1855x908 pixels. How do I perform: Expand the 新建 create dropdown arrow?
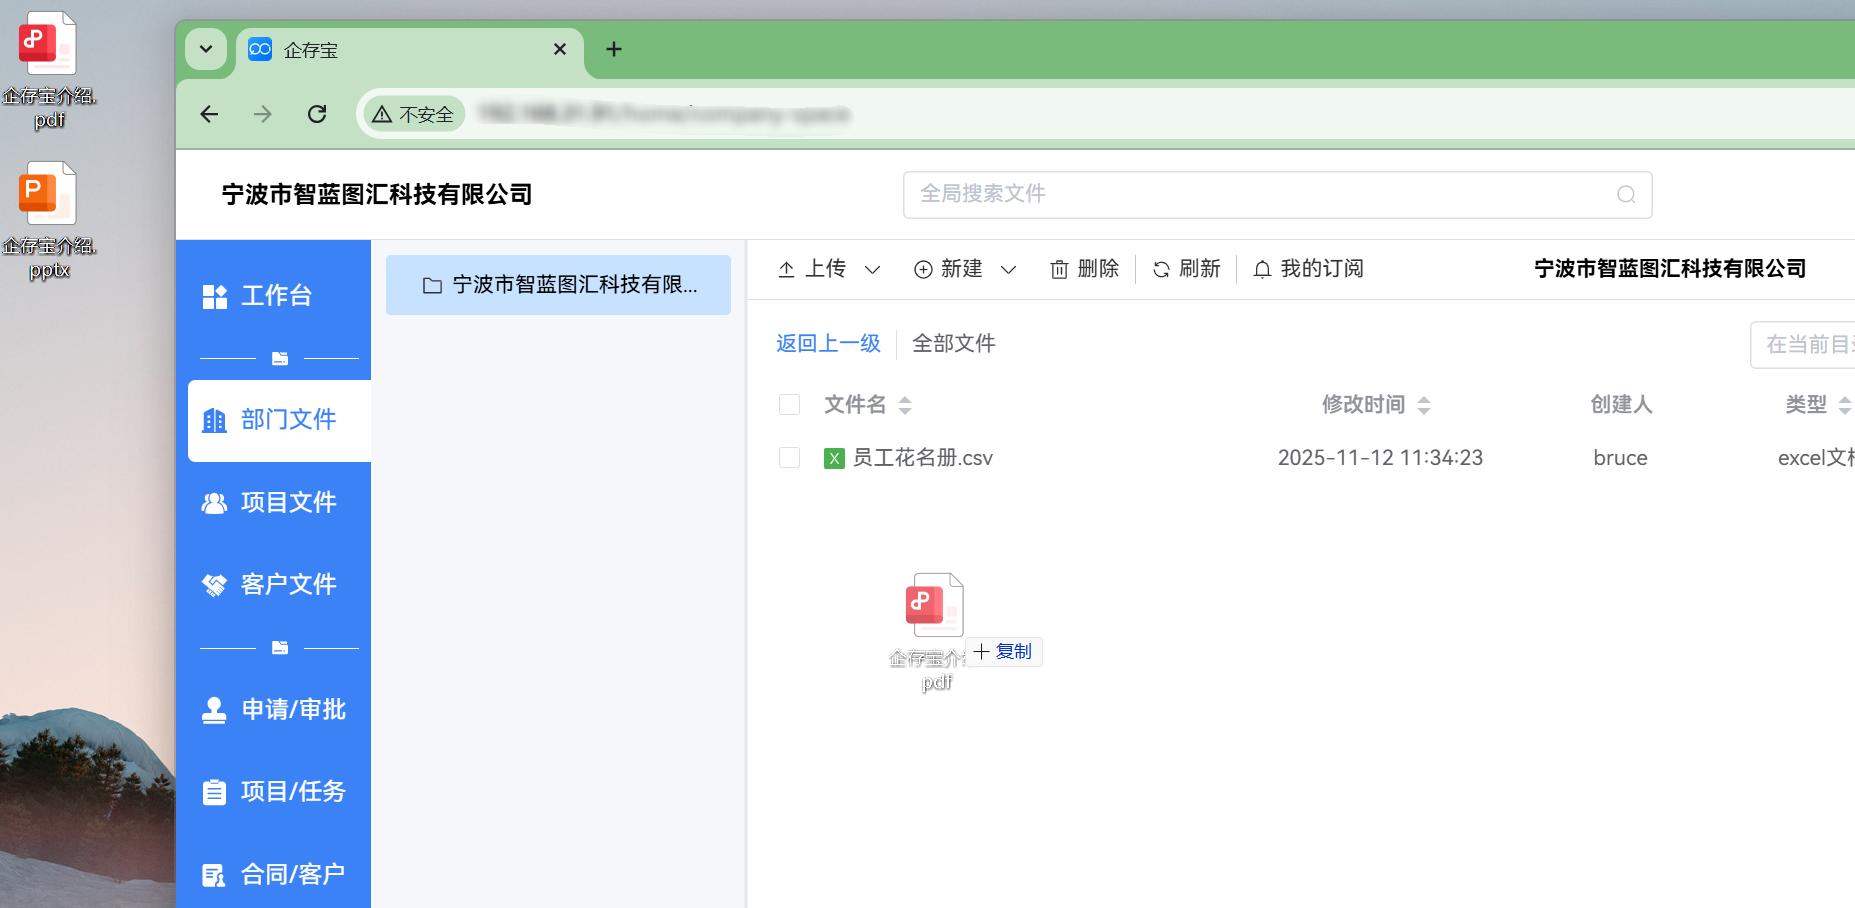(1008, 270)
